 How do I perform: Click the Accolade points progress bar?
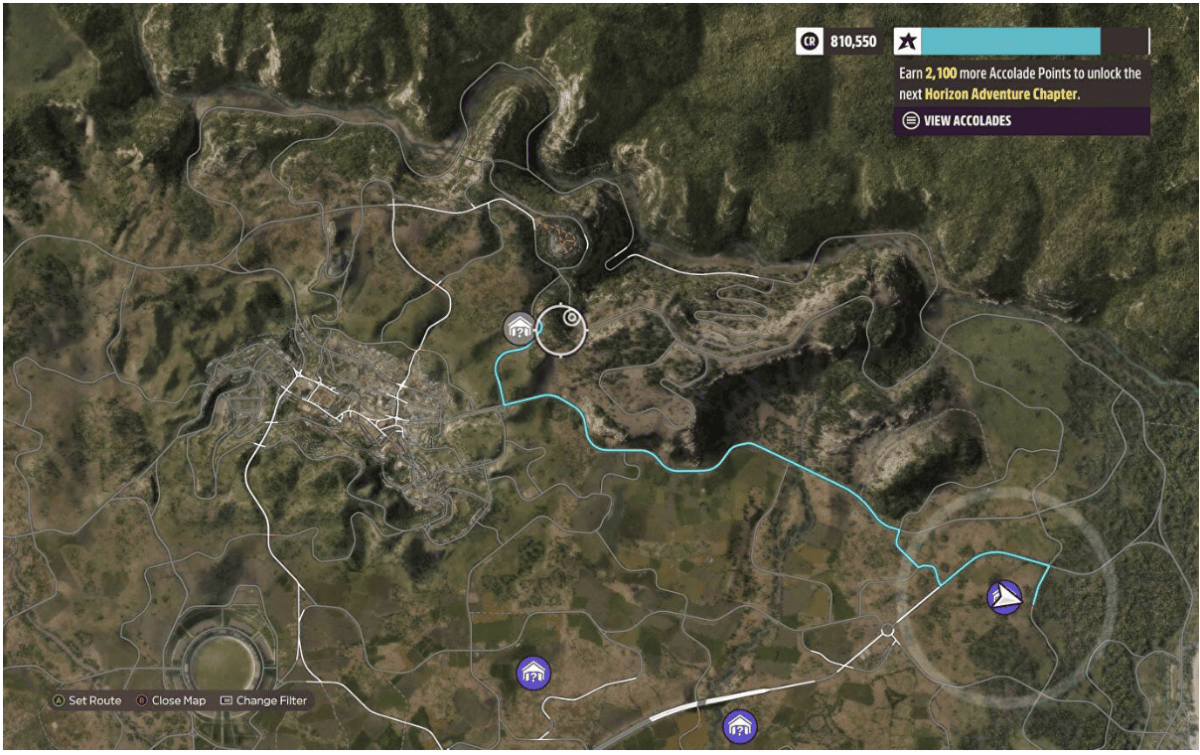click(1035, 41)
